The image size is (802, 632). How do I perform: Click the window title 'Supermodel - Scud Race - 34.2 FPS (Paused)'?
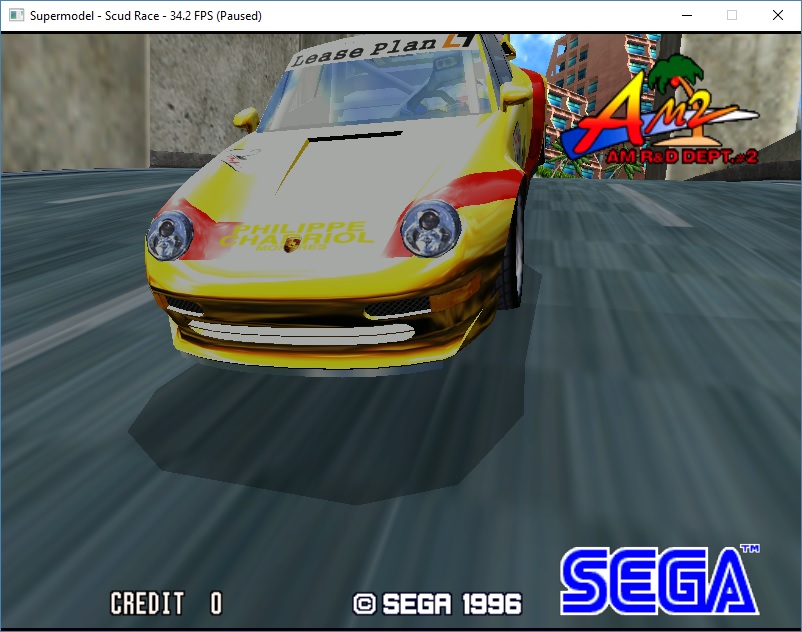(146, 16)
